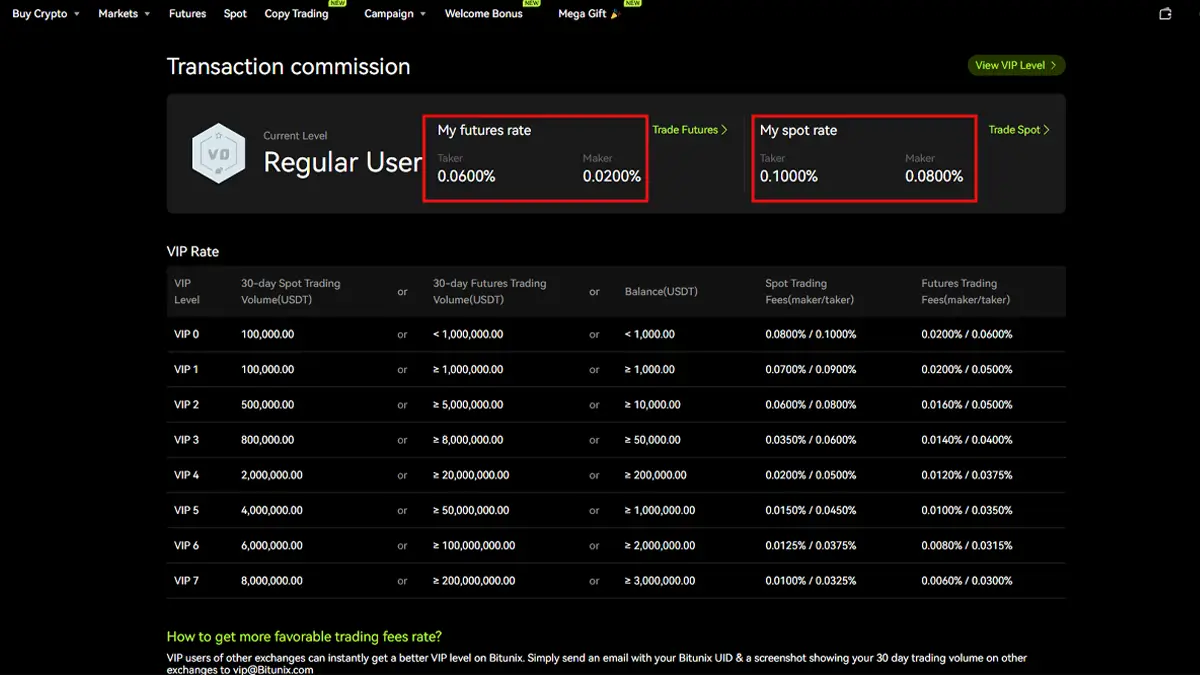The image size is (1200, 675).
Task: Open the Welcome Bonus page
Action: coord(484,14)
